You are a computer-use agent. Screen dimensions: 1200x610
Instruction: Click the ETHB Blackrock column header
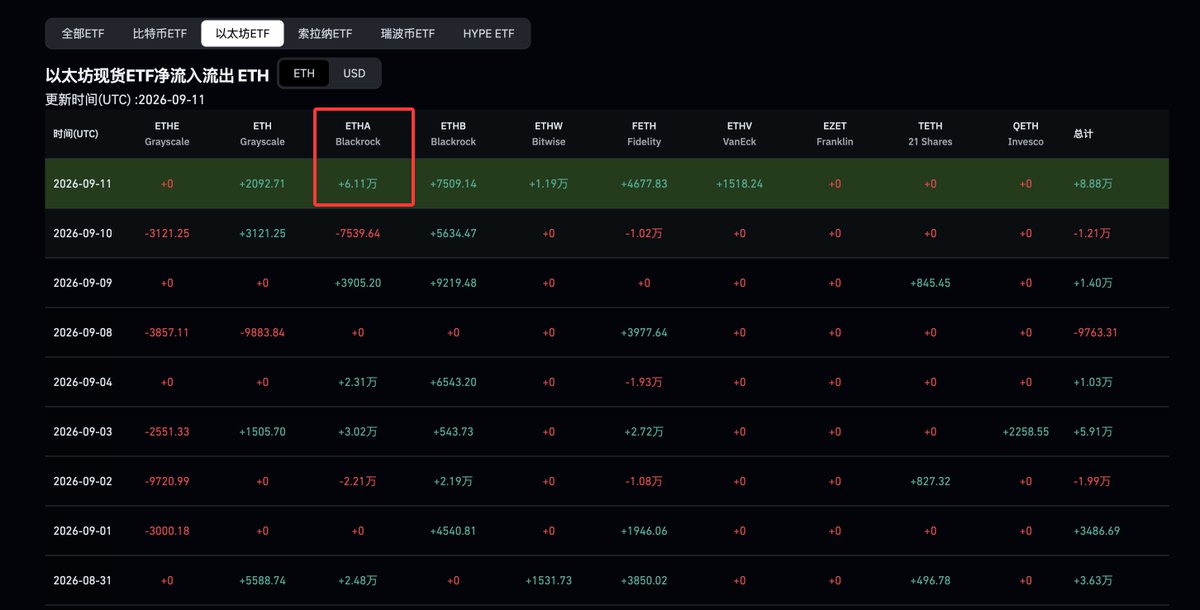tap(453, 134)
